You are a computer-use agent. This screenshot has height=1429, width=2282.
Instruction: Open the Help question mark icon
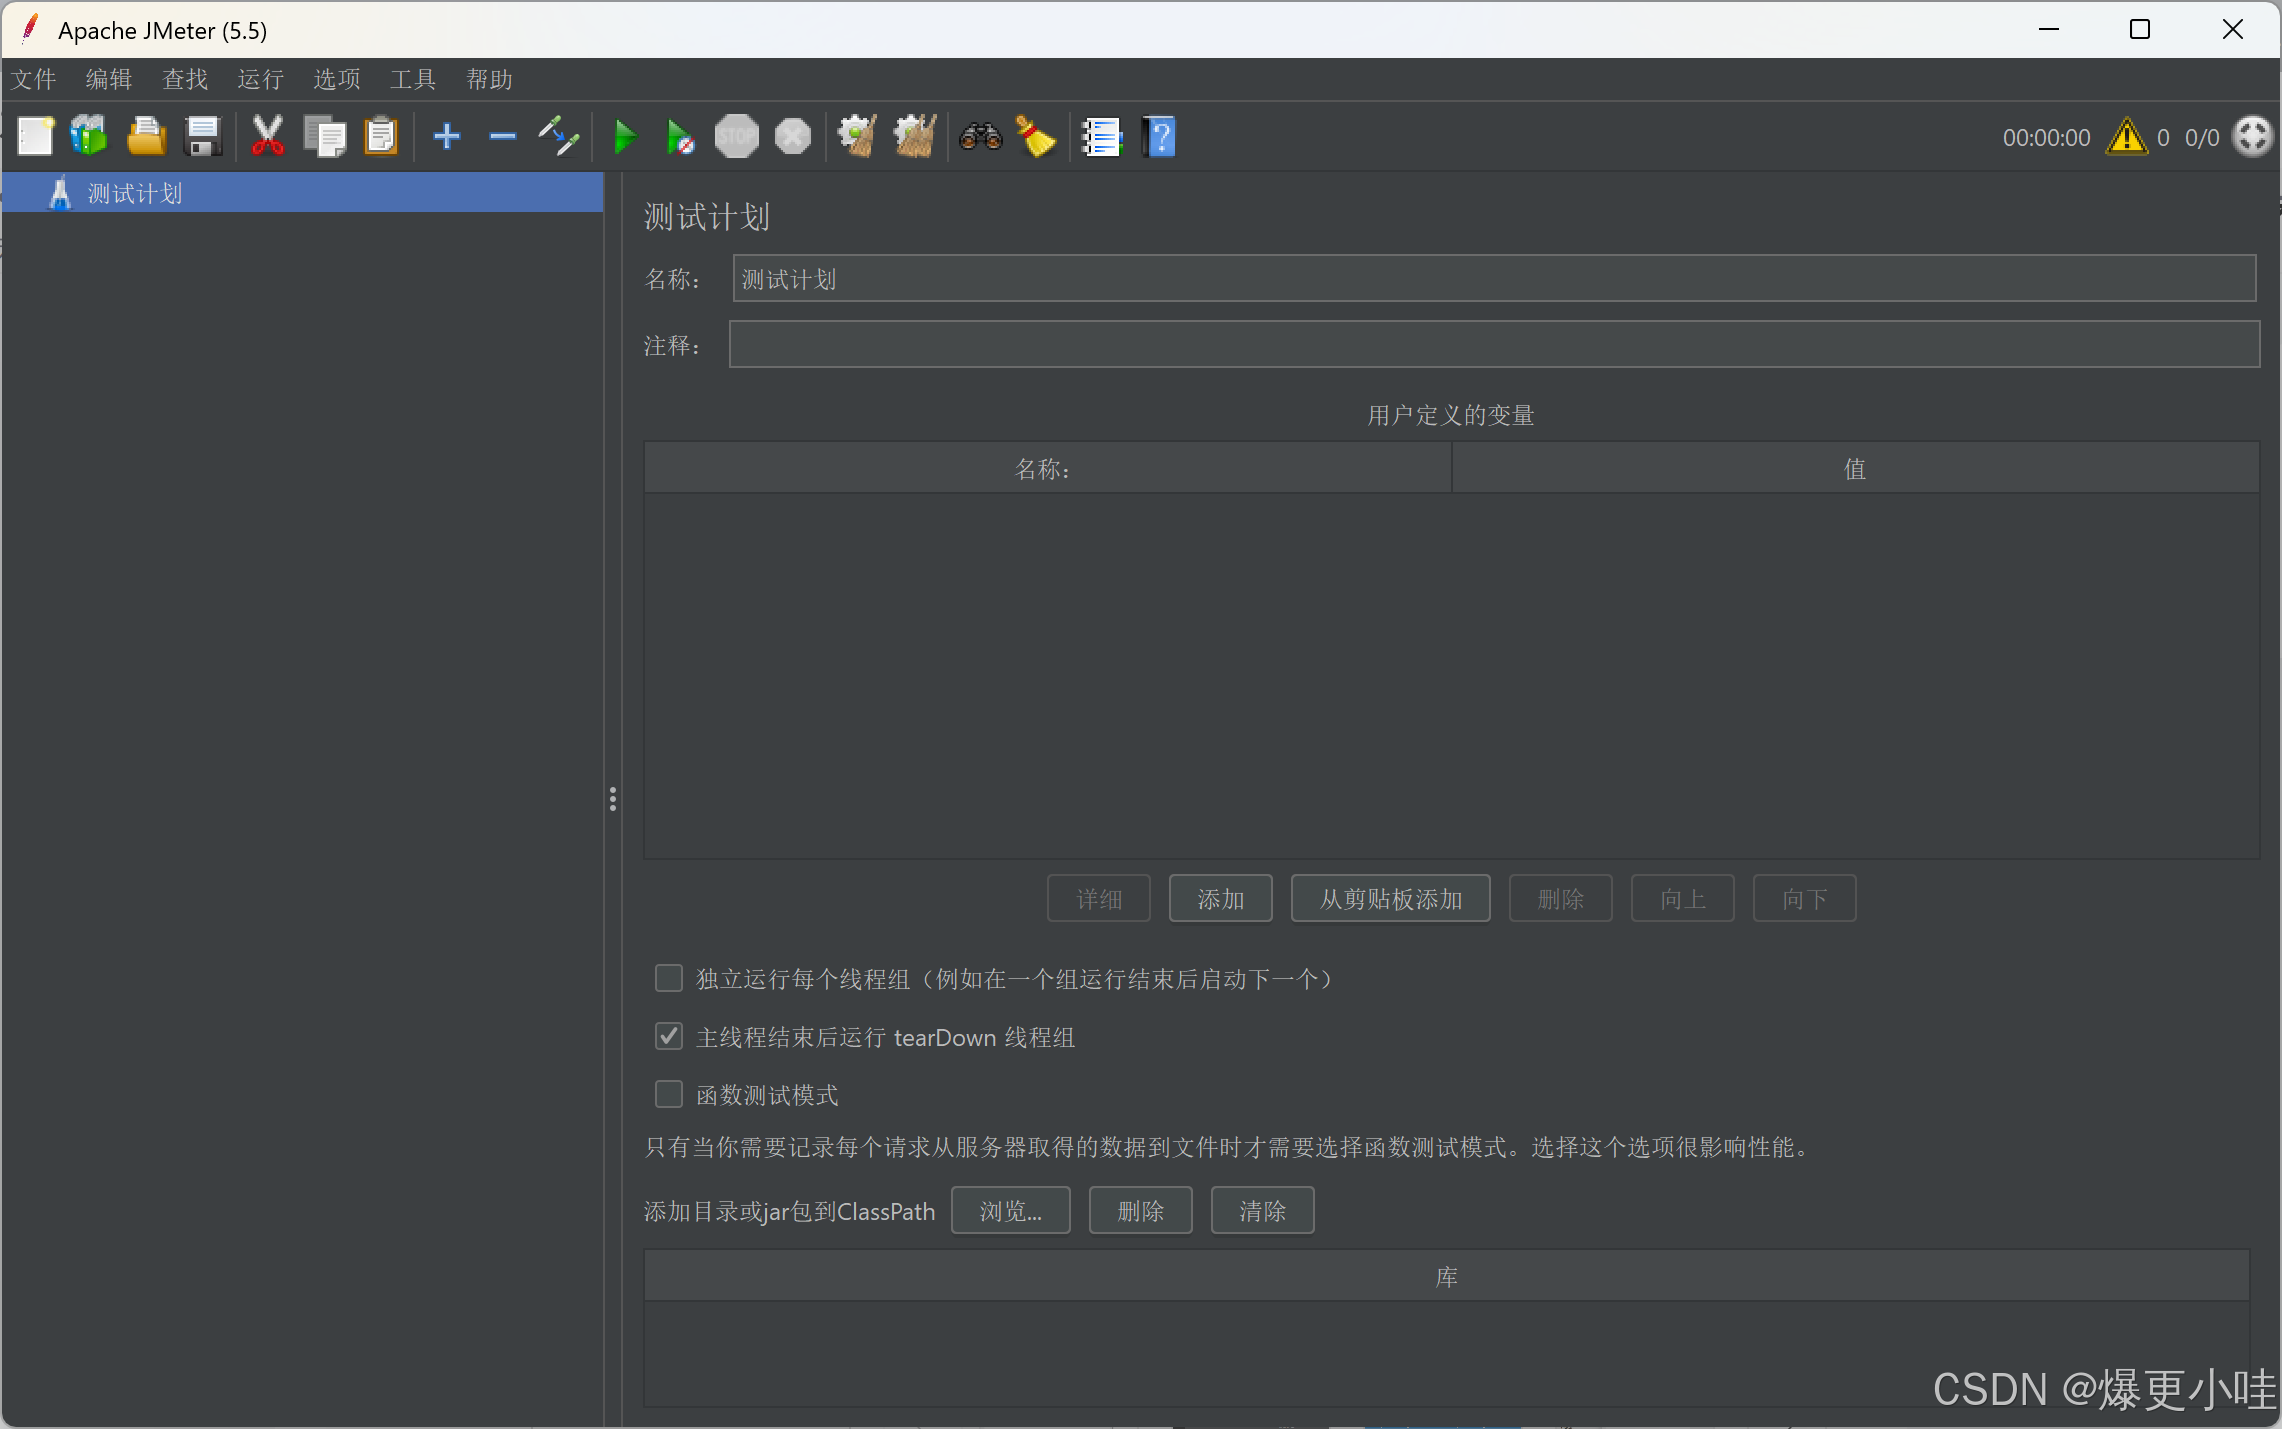[x=1160, y=137]
